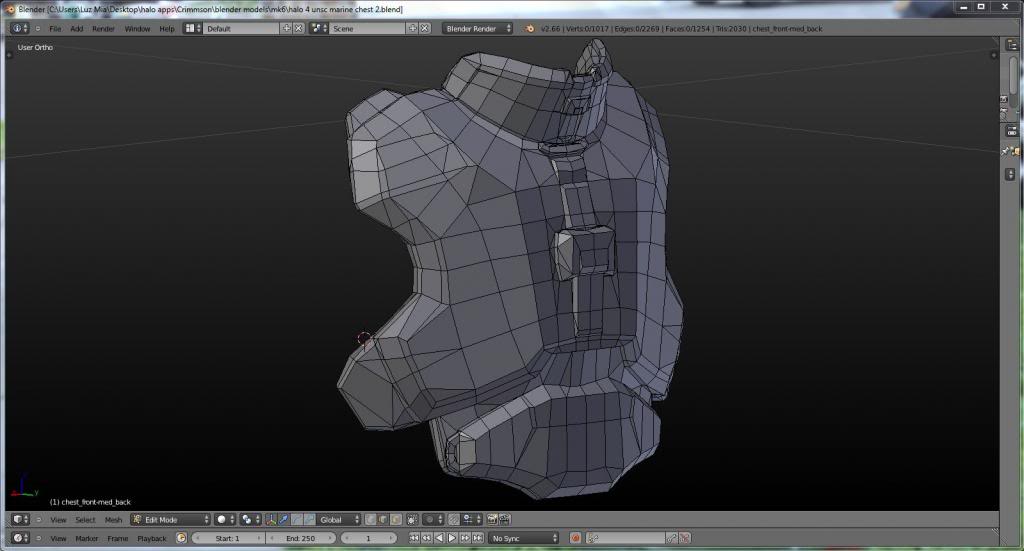The width and height of the screenshot is (1024, 551).
Task: Delete the Default screen layout
Action: pos(298,28)
